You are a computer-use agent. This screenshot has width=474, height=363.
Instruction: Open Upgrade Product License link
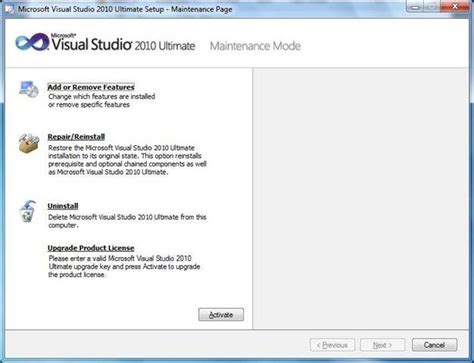91,248
